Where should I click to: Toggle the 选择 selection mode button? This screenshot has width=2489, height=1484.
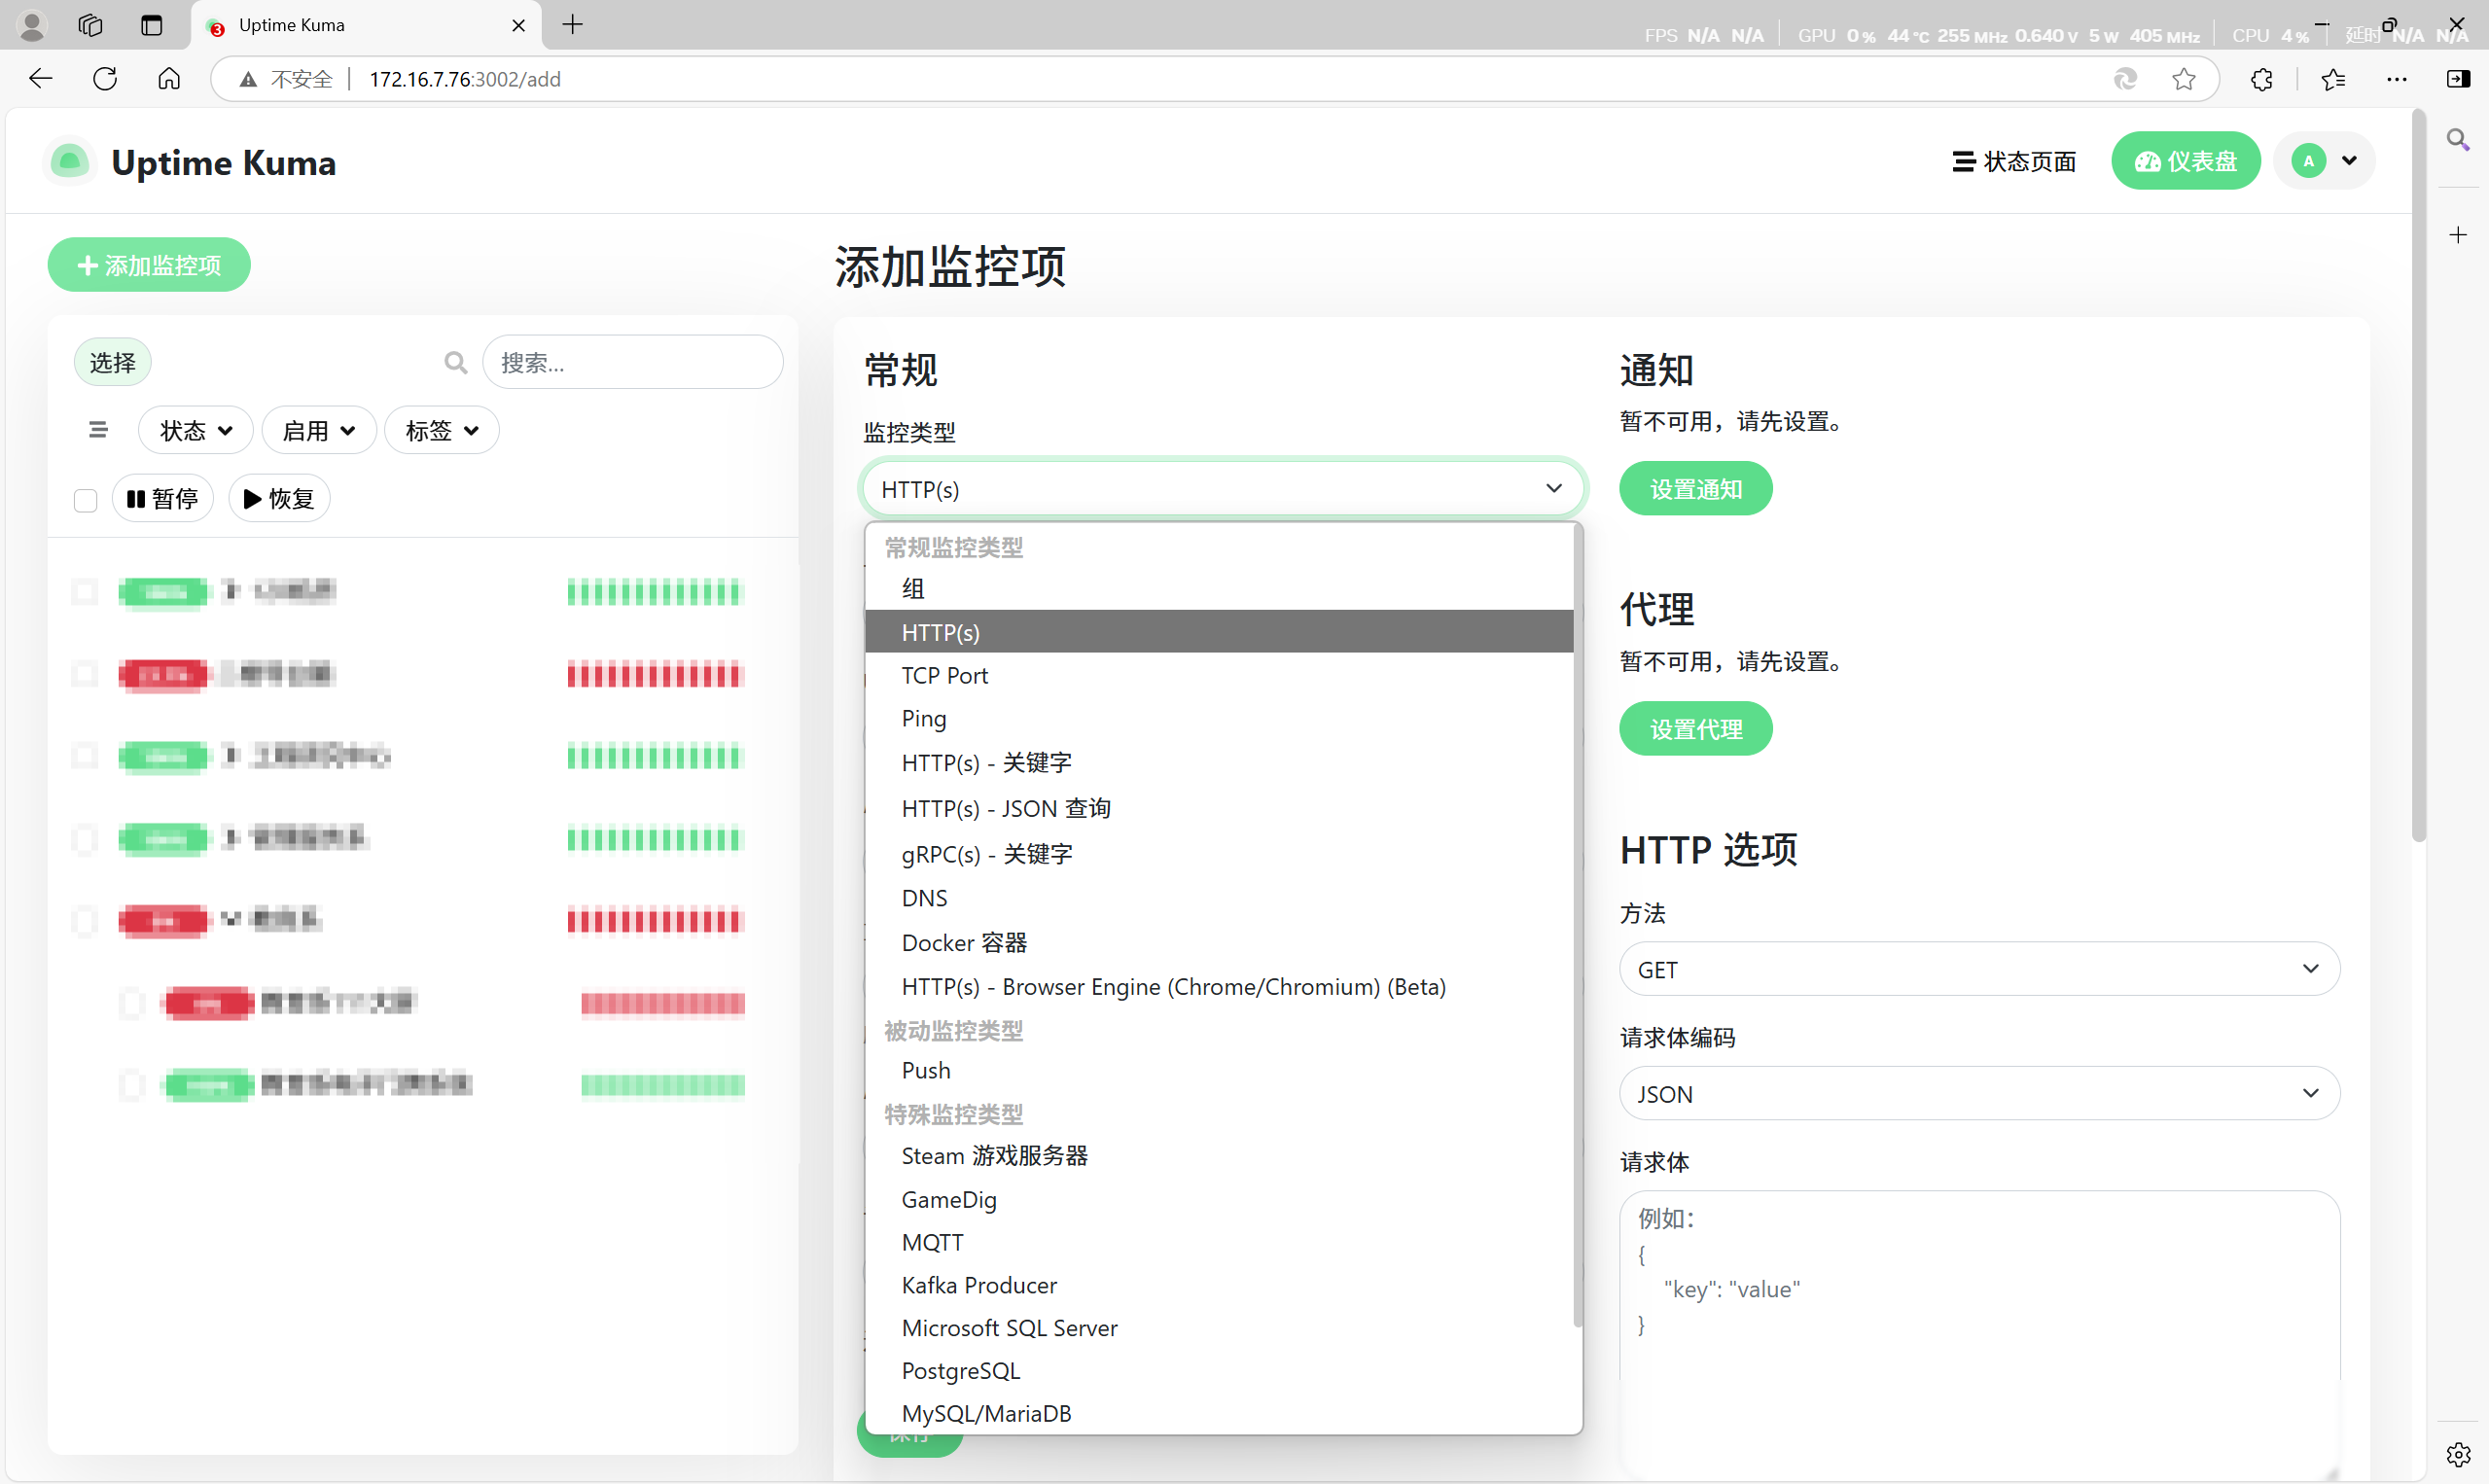pos(112,363)
